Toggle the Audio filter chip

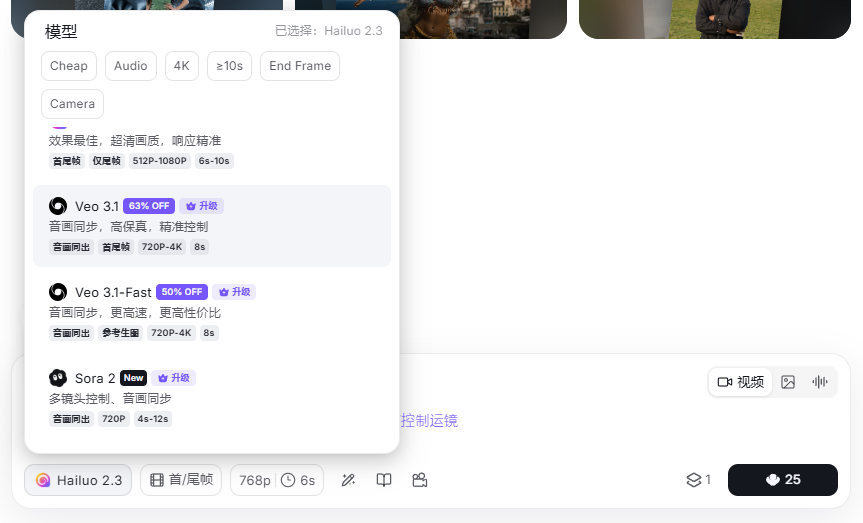click(130, 66)
